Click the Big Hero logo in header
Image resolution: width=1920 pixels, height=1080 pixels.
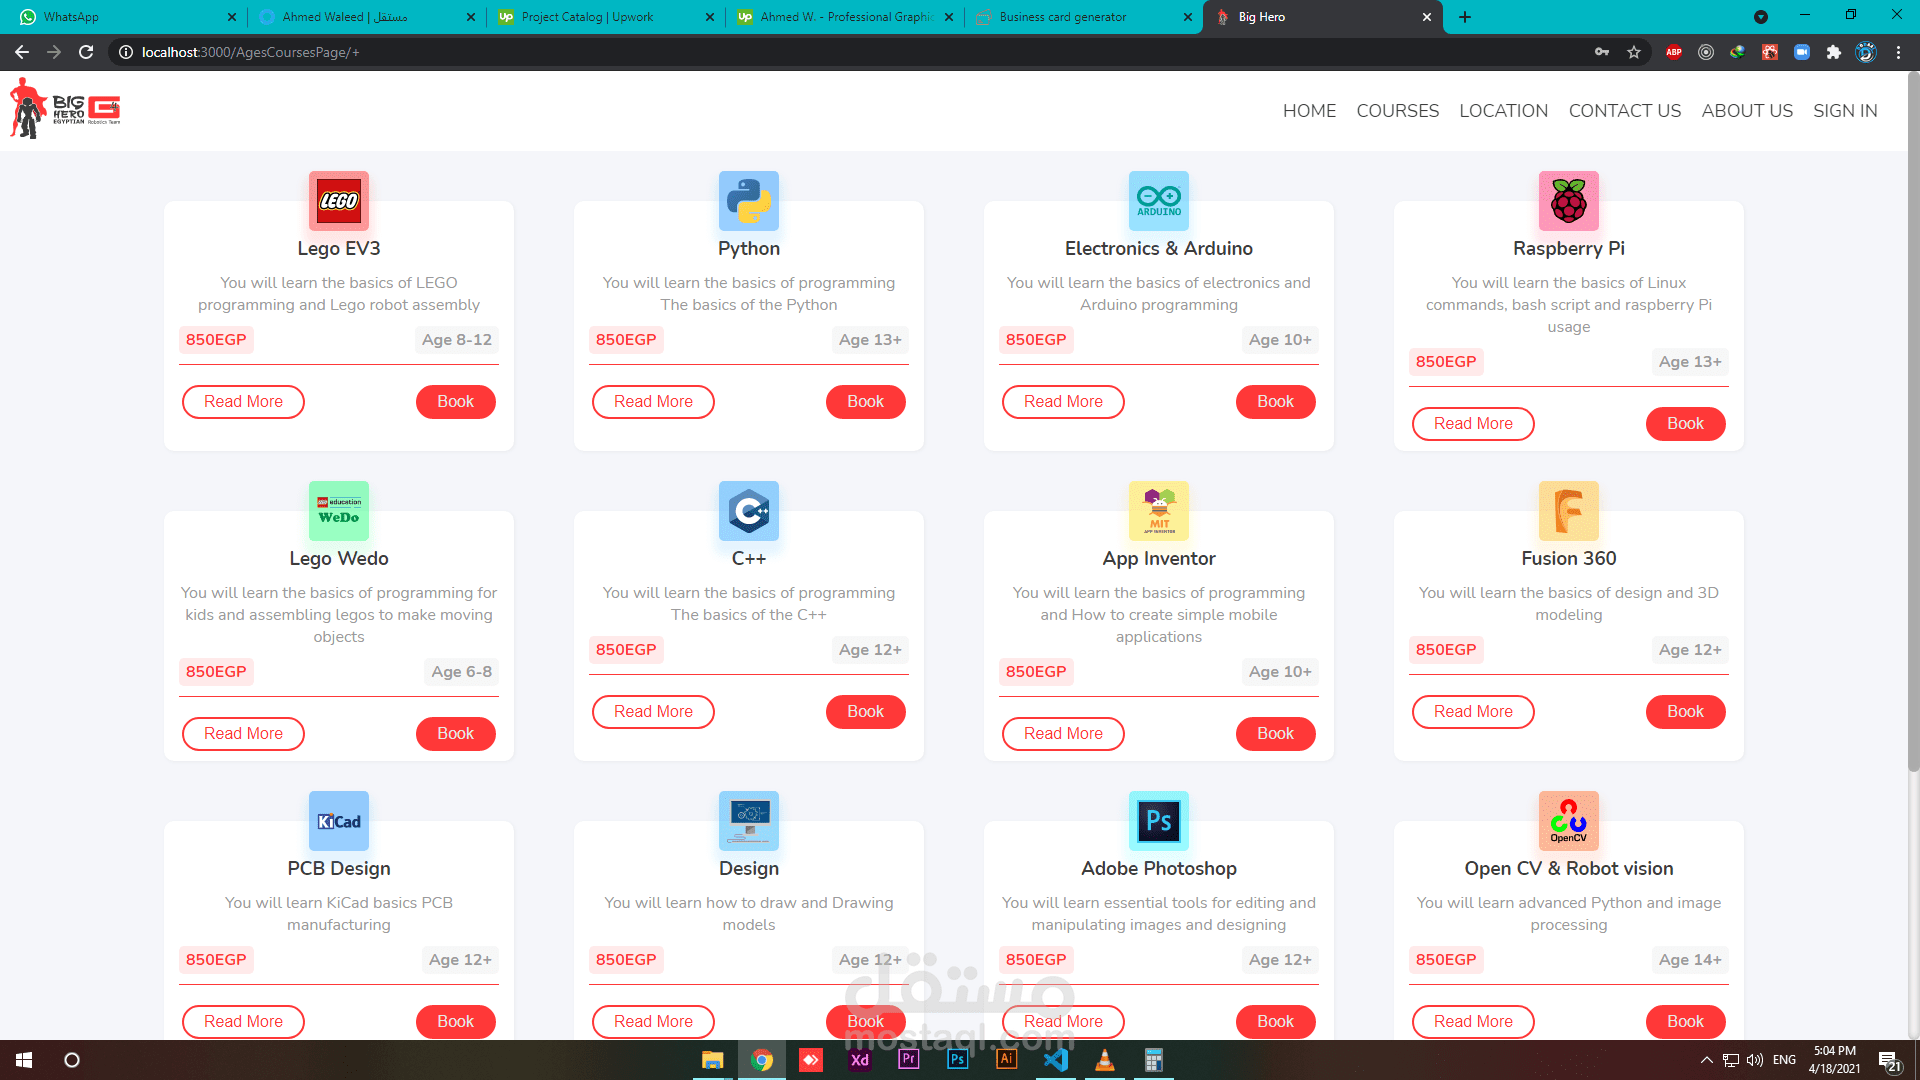tap(65, 109)
